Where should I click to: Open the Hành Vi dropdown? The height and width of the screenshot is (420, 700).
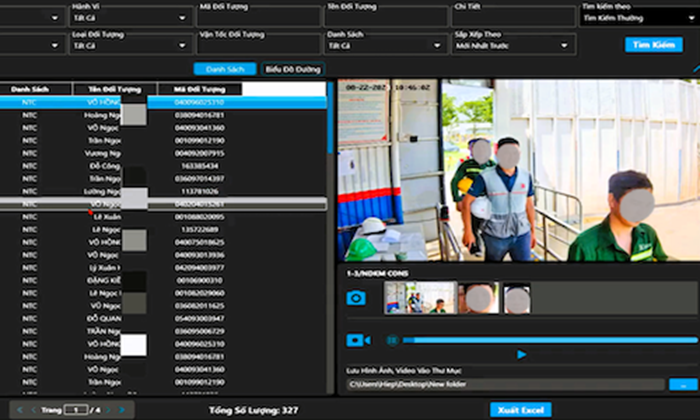click(128, 18)
